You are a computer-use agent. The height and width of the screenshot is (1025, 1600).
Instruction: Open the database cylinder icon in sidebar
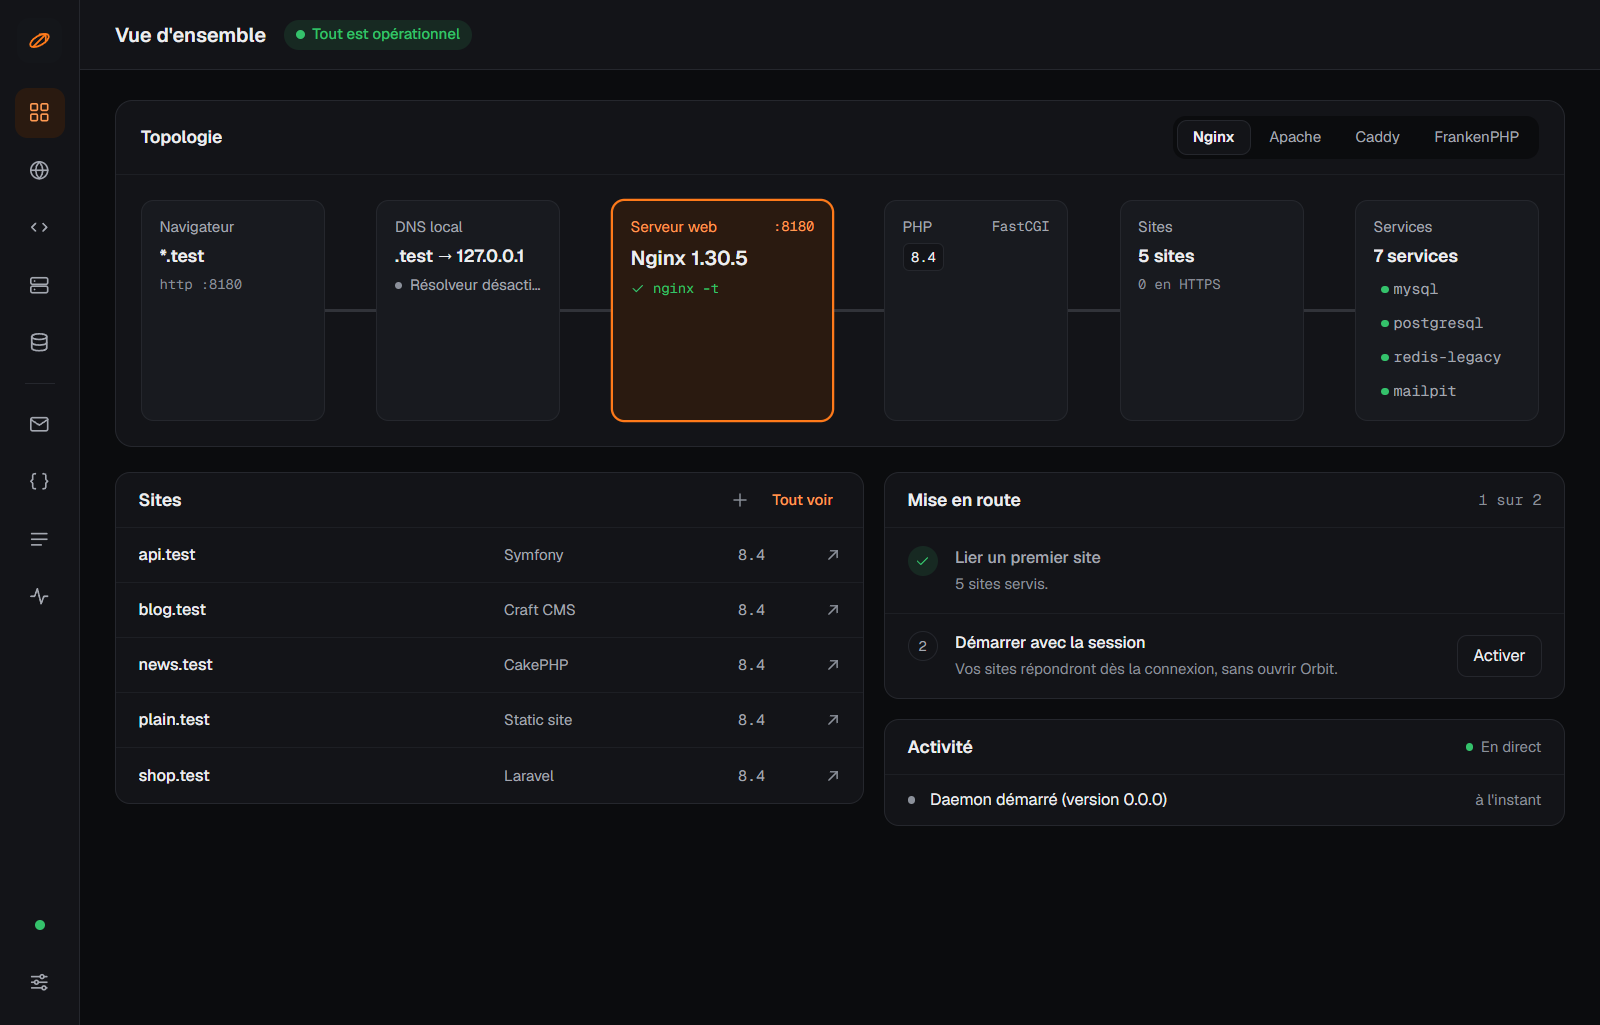[39, 342]
